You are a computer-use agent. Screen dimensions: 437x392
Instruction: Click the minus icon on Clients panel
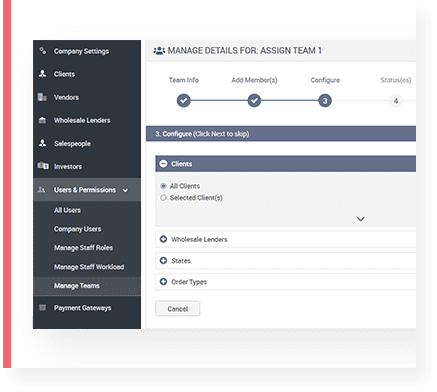(163, 164)
